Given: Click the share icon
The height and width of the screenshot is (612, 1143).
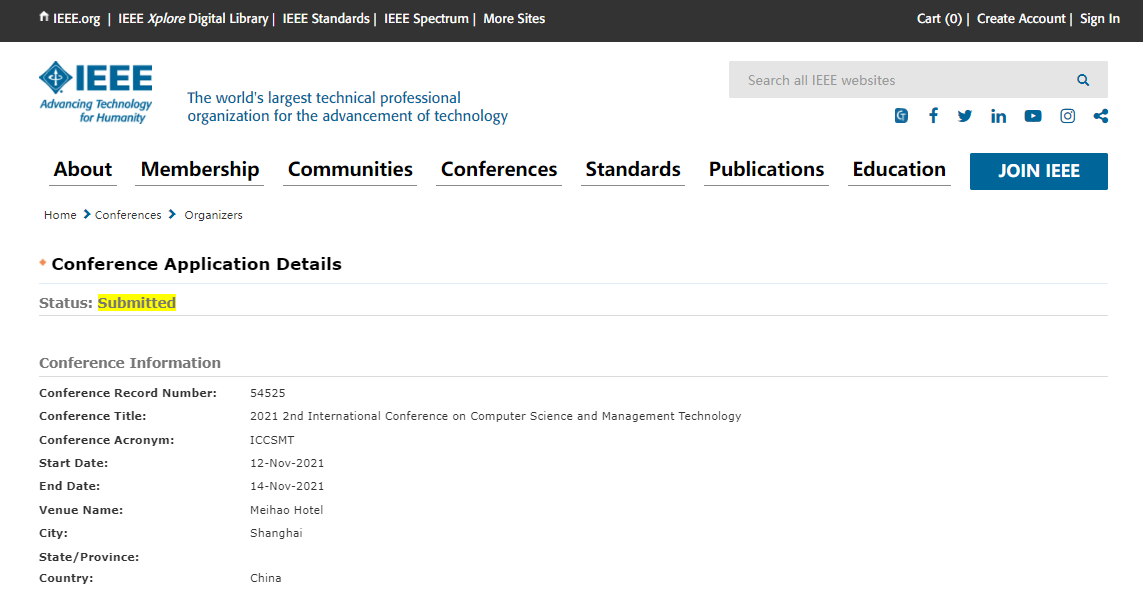Looking at the screenshot, I should tap(1101, 116).
